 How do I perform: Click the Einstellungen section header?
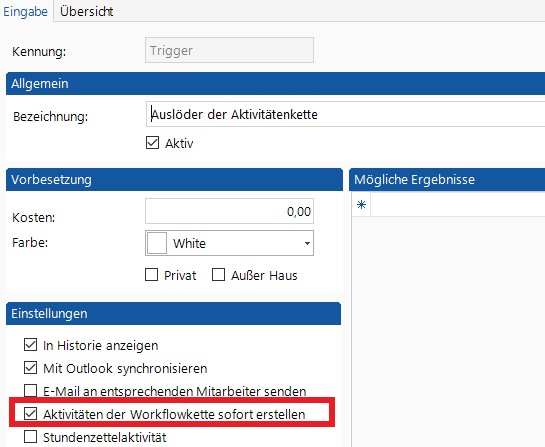click(x=173, y=314)
